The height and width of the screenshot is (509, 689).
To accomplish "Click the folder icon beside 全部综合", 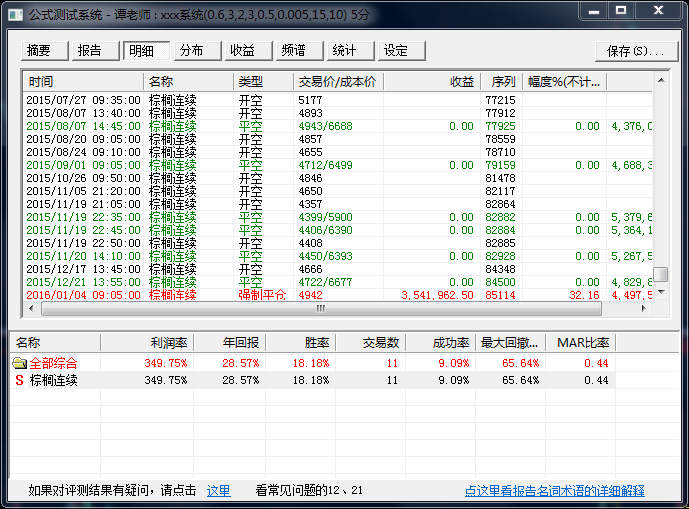I will coord(19,363).
